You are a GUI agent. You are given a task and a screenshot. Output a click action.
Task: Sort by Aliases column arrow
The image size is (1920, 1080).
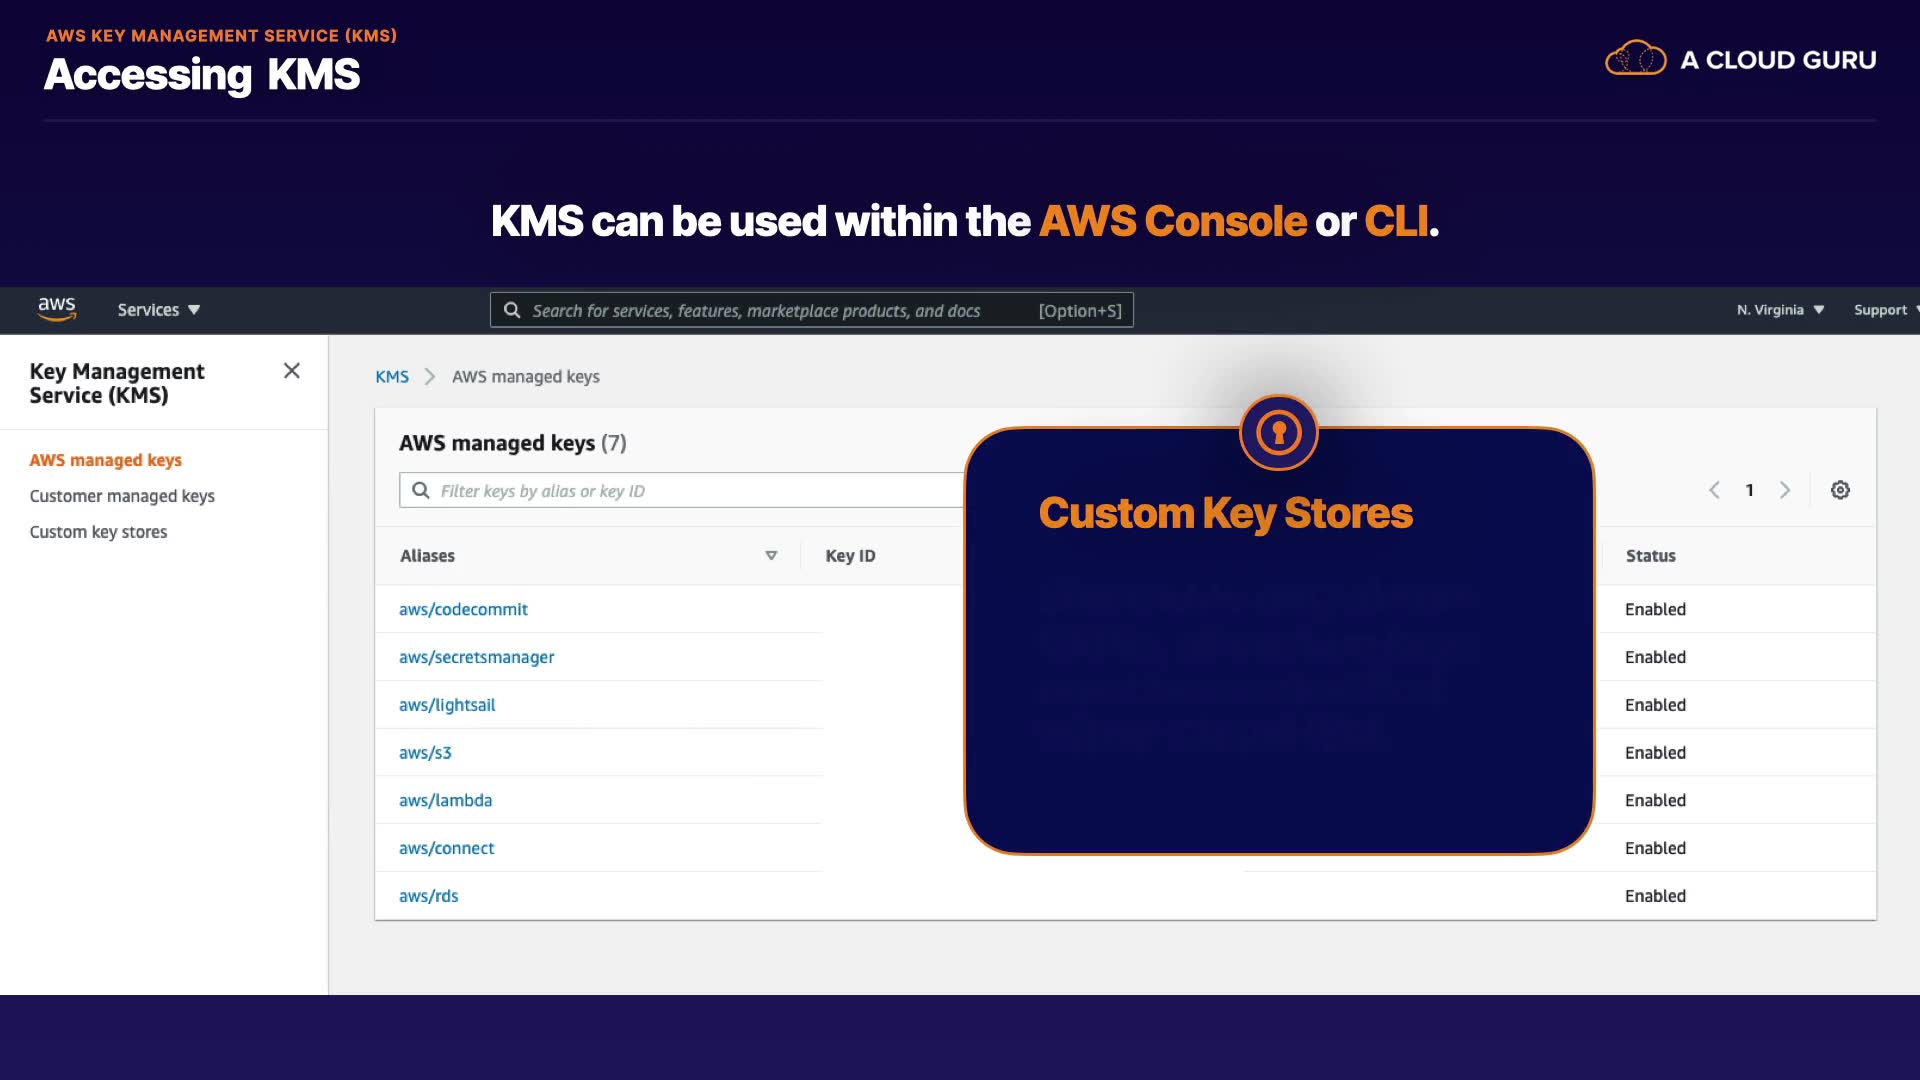tap(771, 556)
